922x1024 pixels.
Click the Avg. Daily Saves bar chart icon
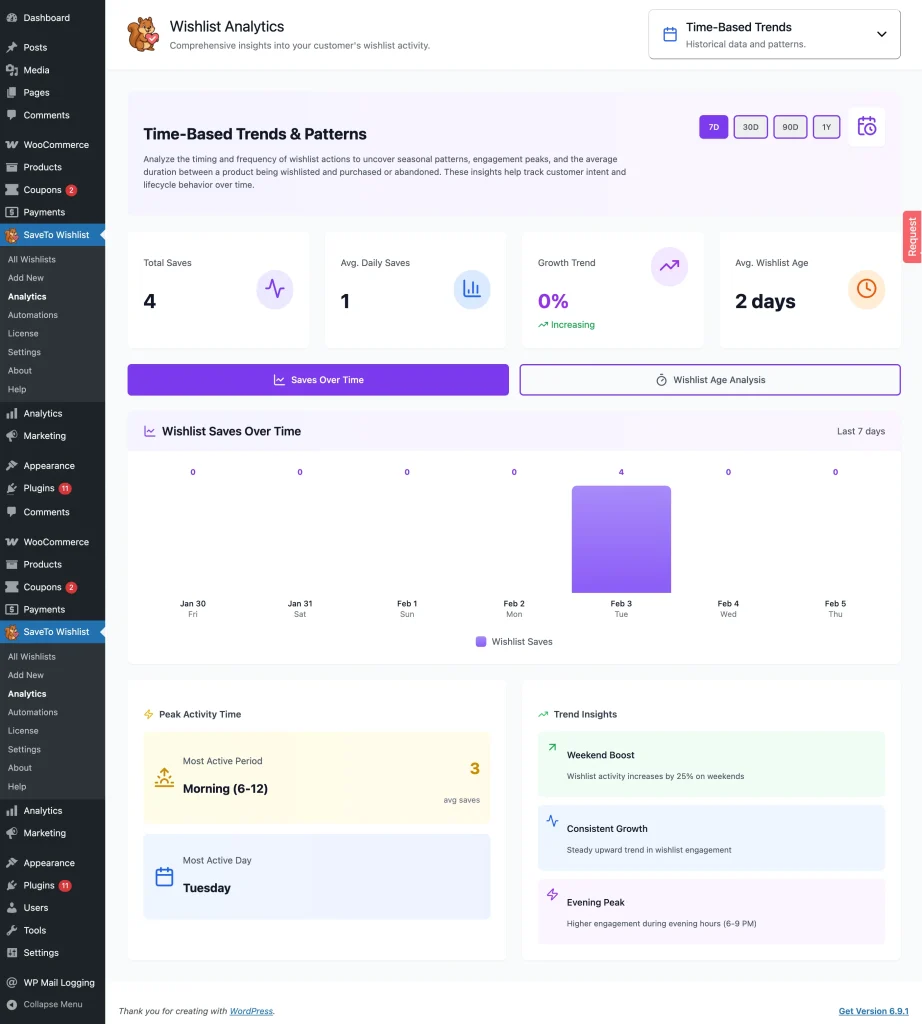click(471, 289)
